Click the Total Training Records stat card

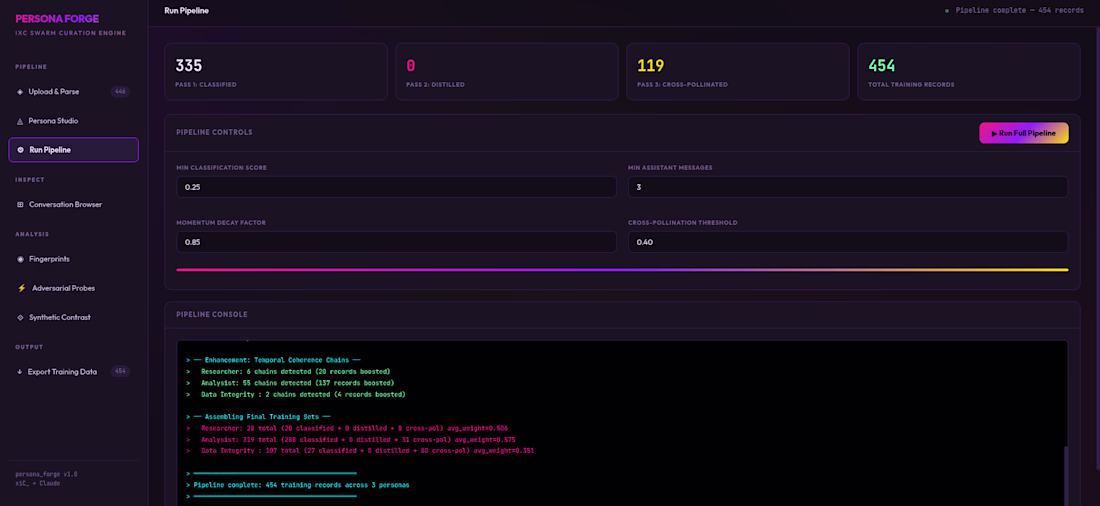968,72
